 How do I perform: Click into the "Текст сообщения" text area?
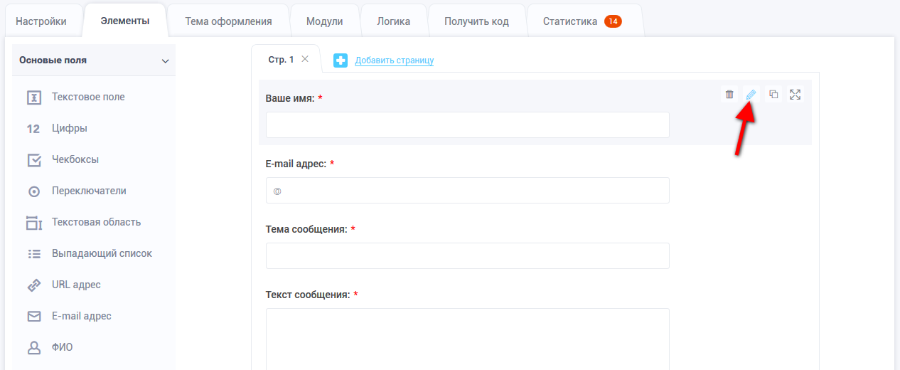coord(468,339)
